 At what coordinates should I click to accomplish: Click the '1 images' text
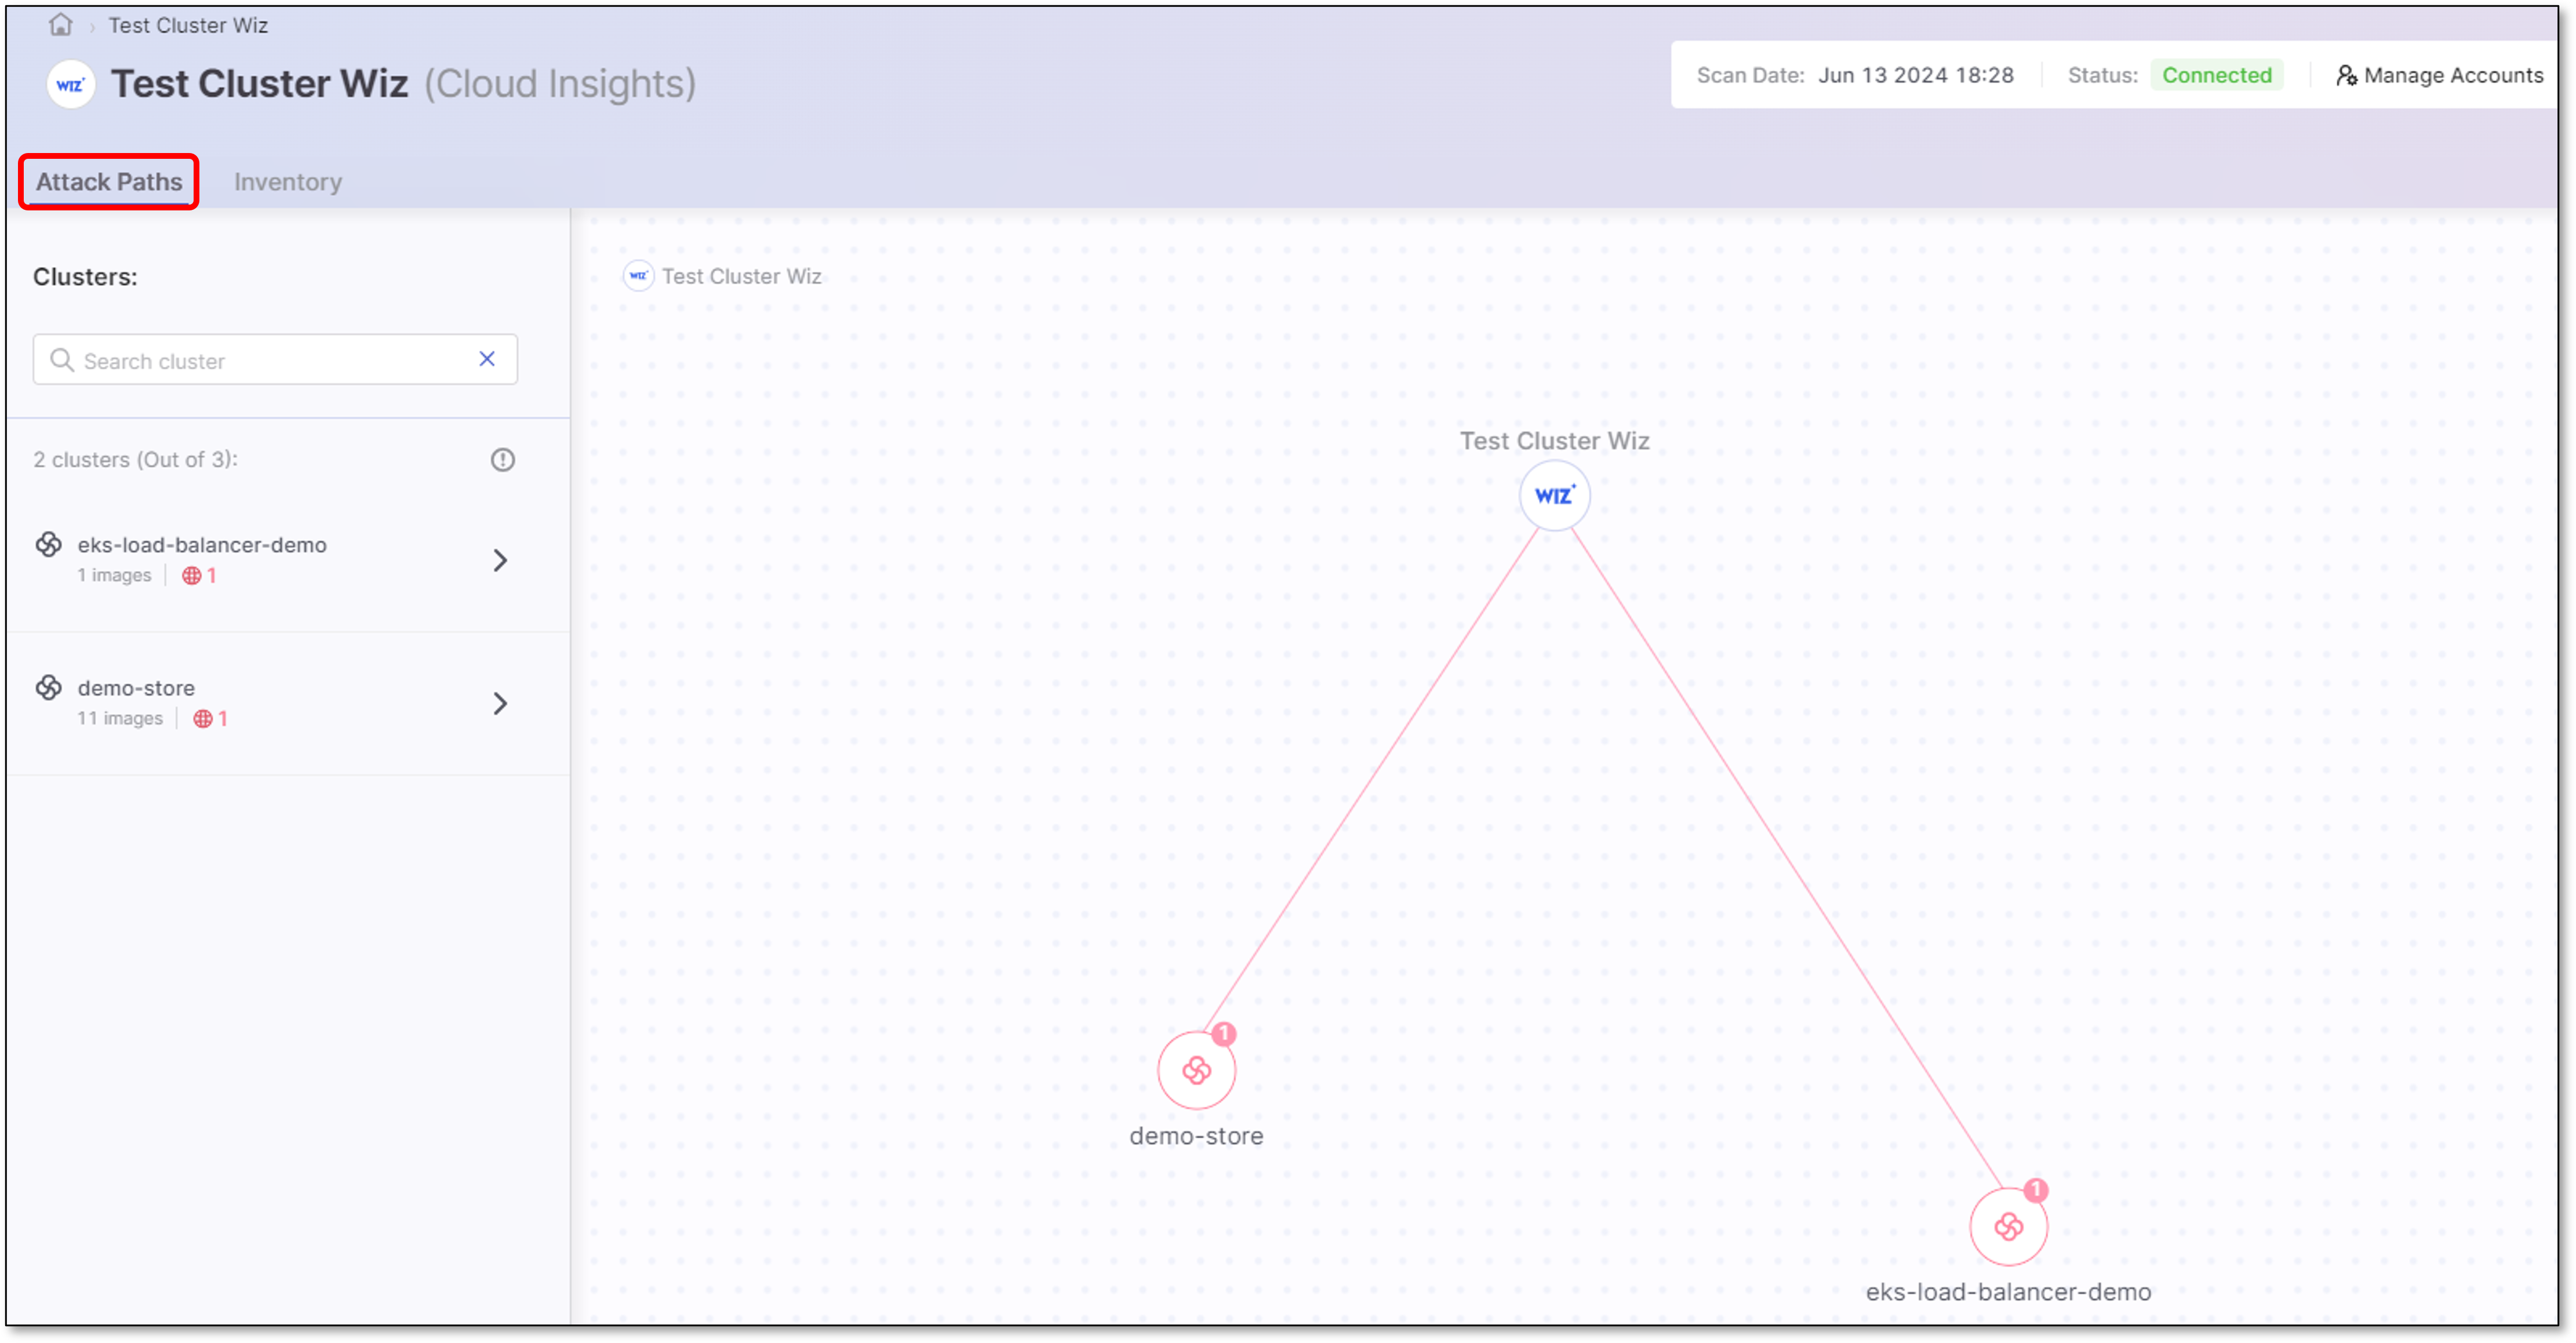114,576
